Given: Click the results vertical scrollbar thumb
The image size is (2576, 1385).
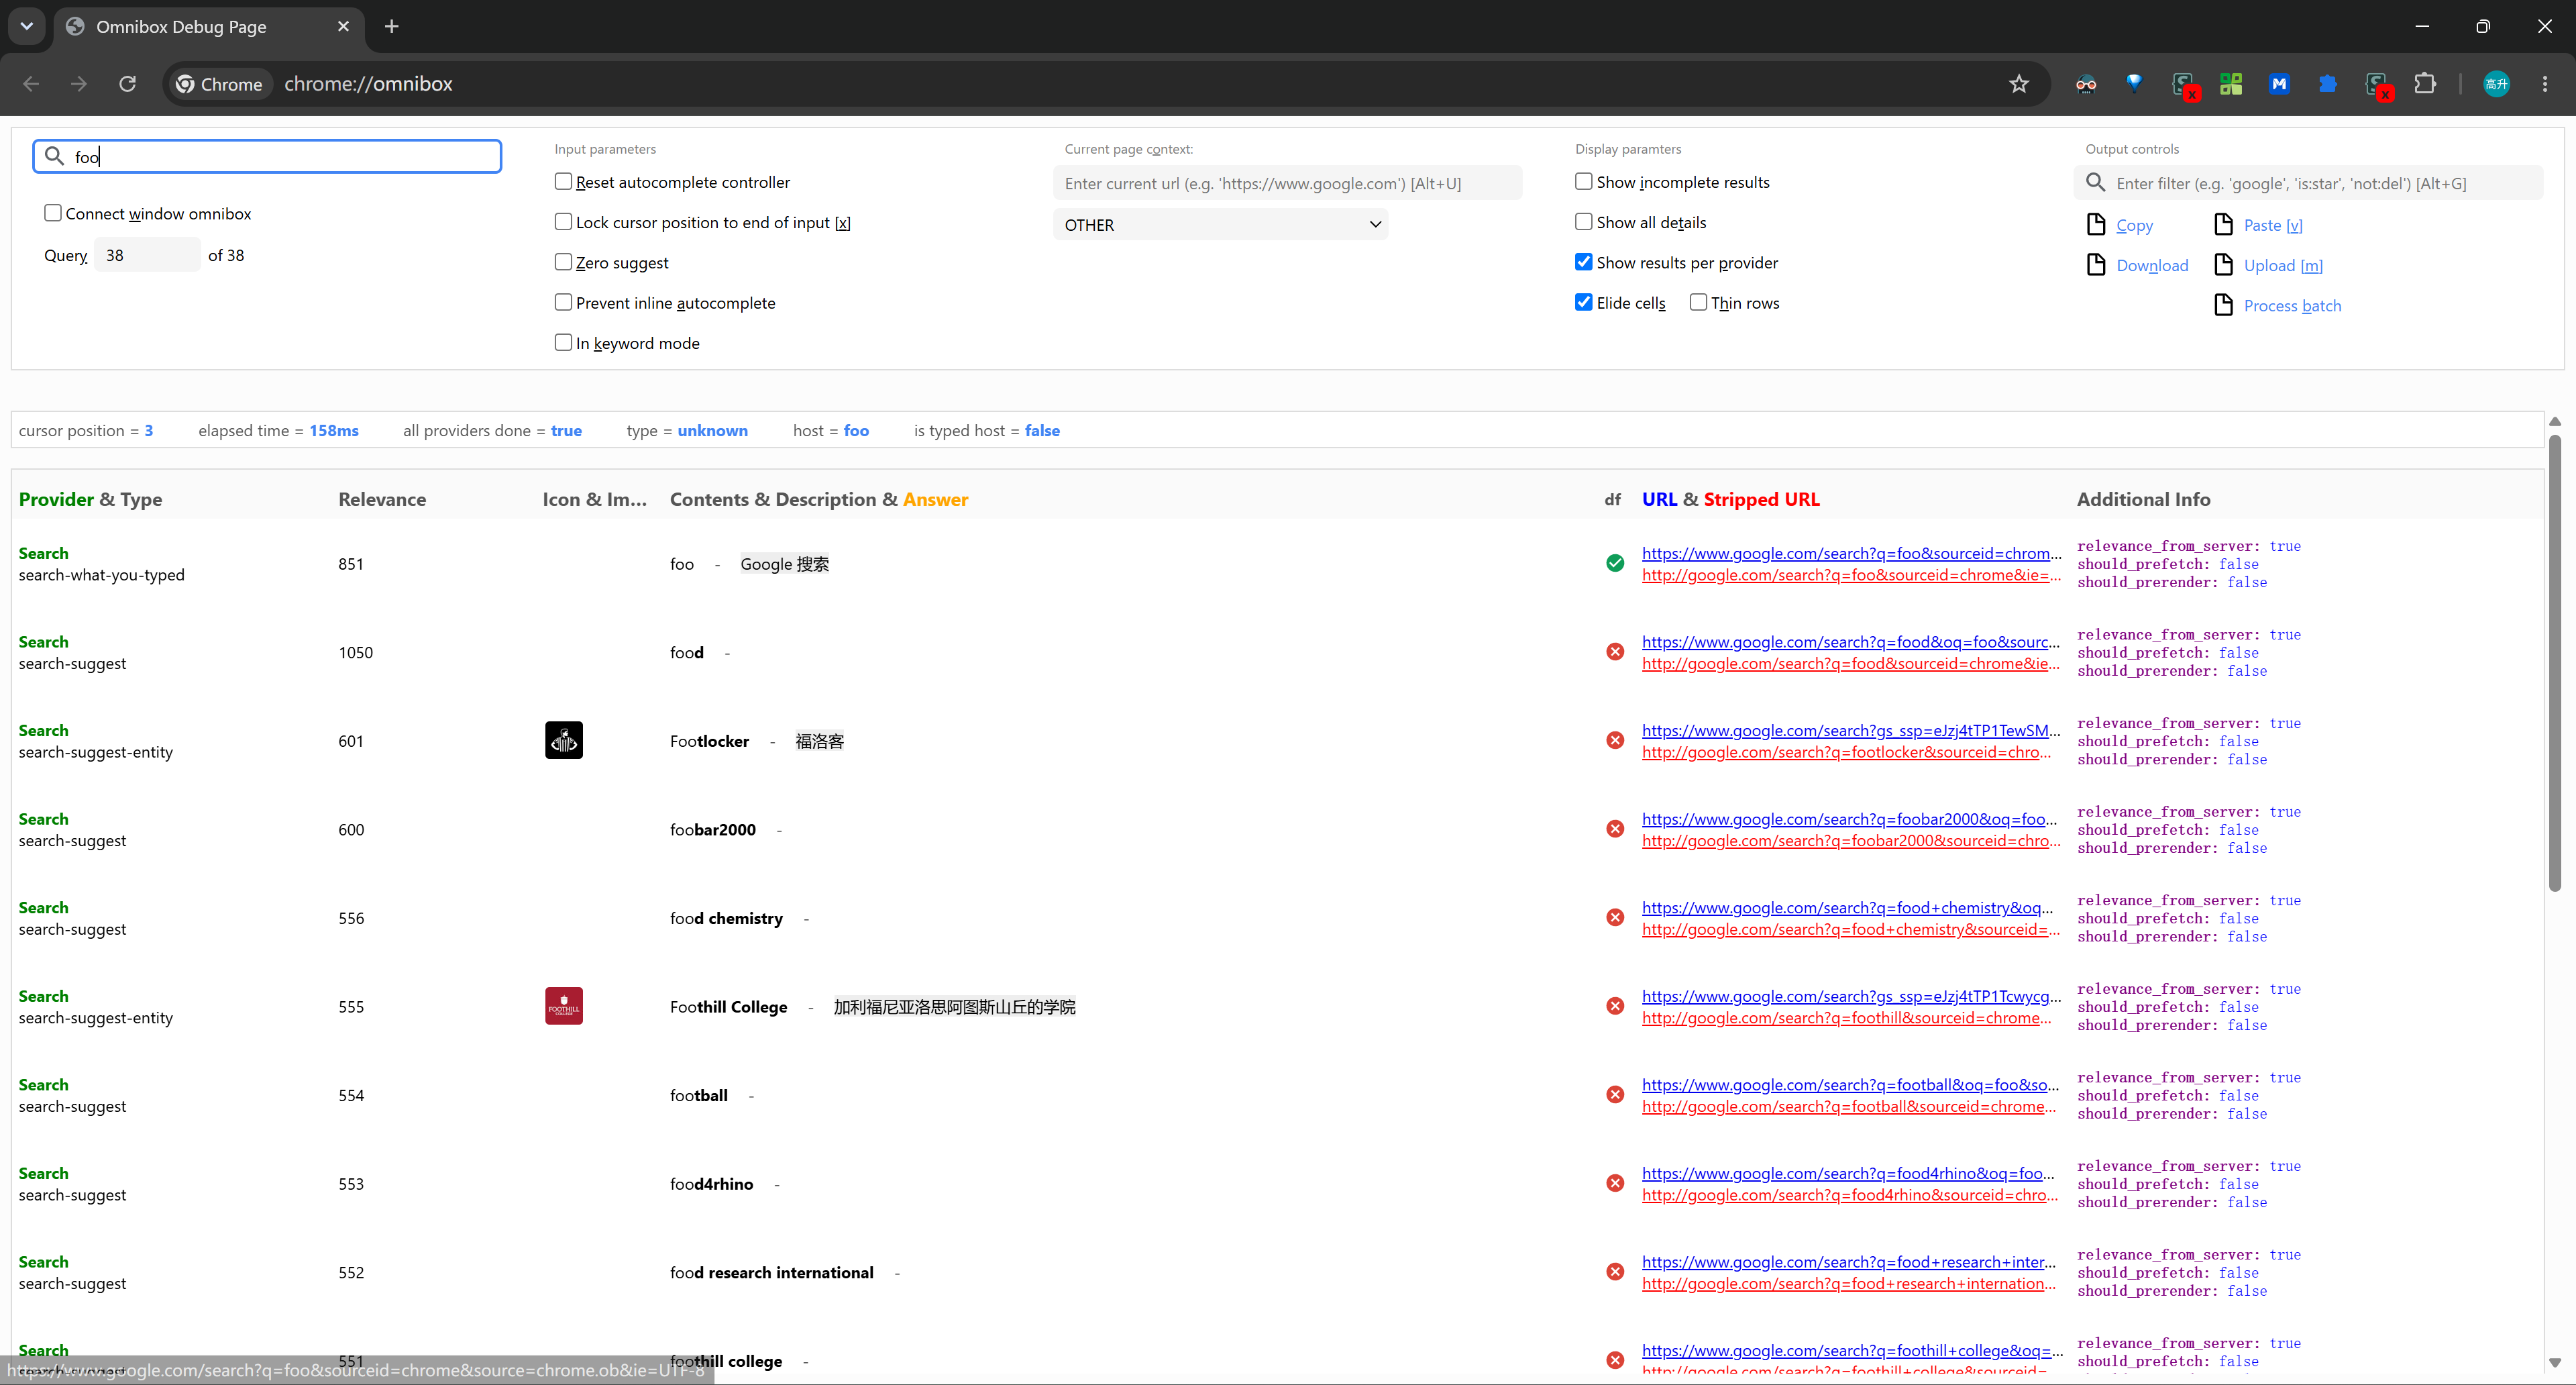Looking at the screenshot, I should point(2555,663).
